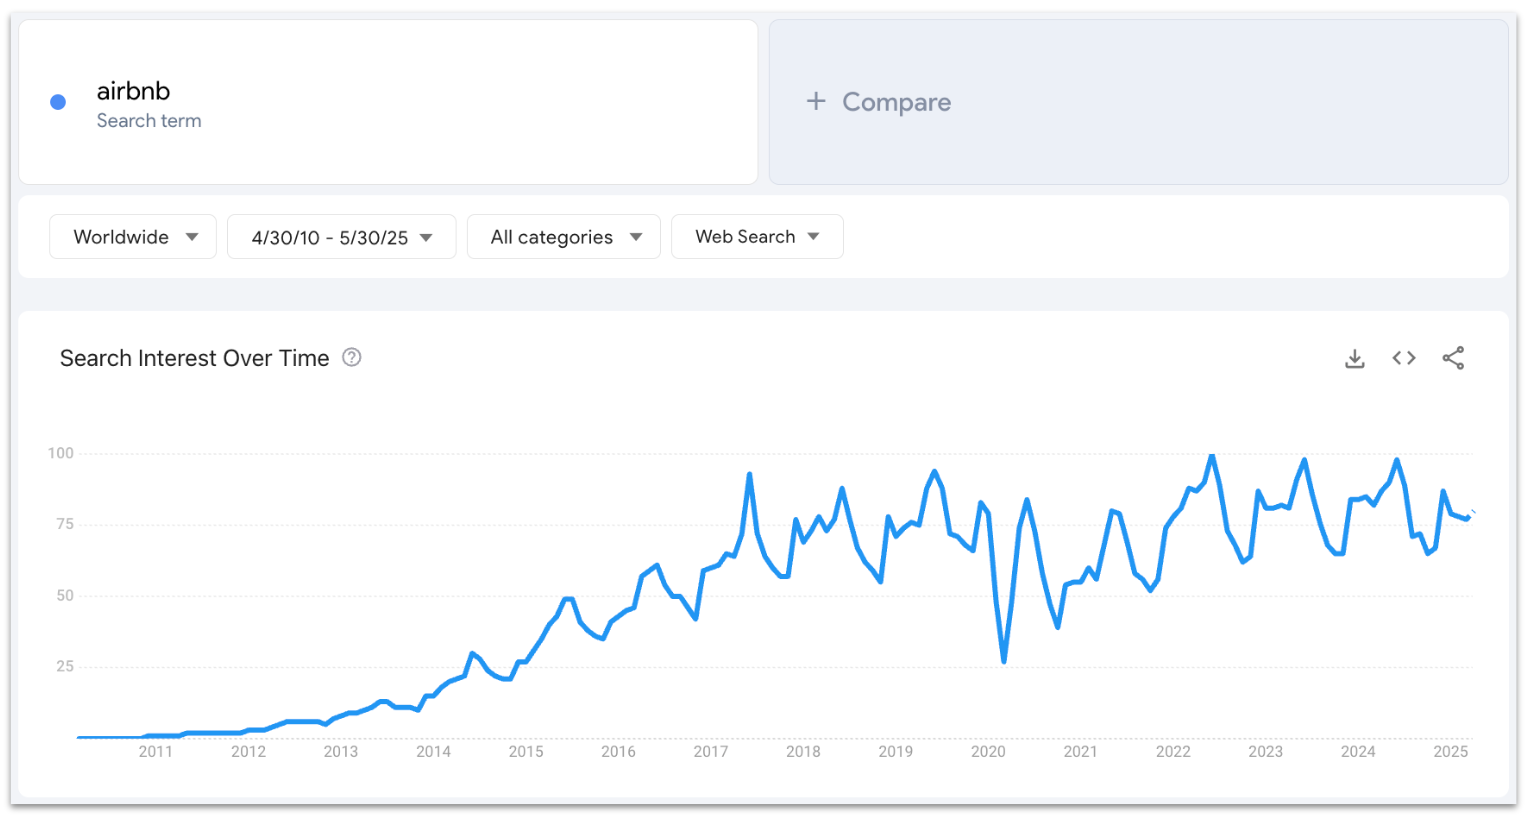
Task: Click the 25 y-axis value
Action: pos(65,667)
